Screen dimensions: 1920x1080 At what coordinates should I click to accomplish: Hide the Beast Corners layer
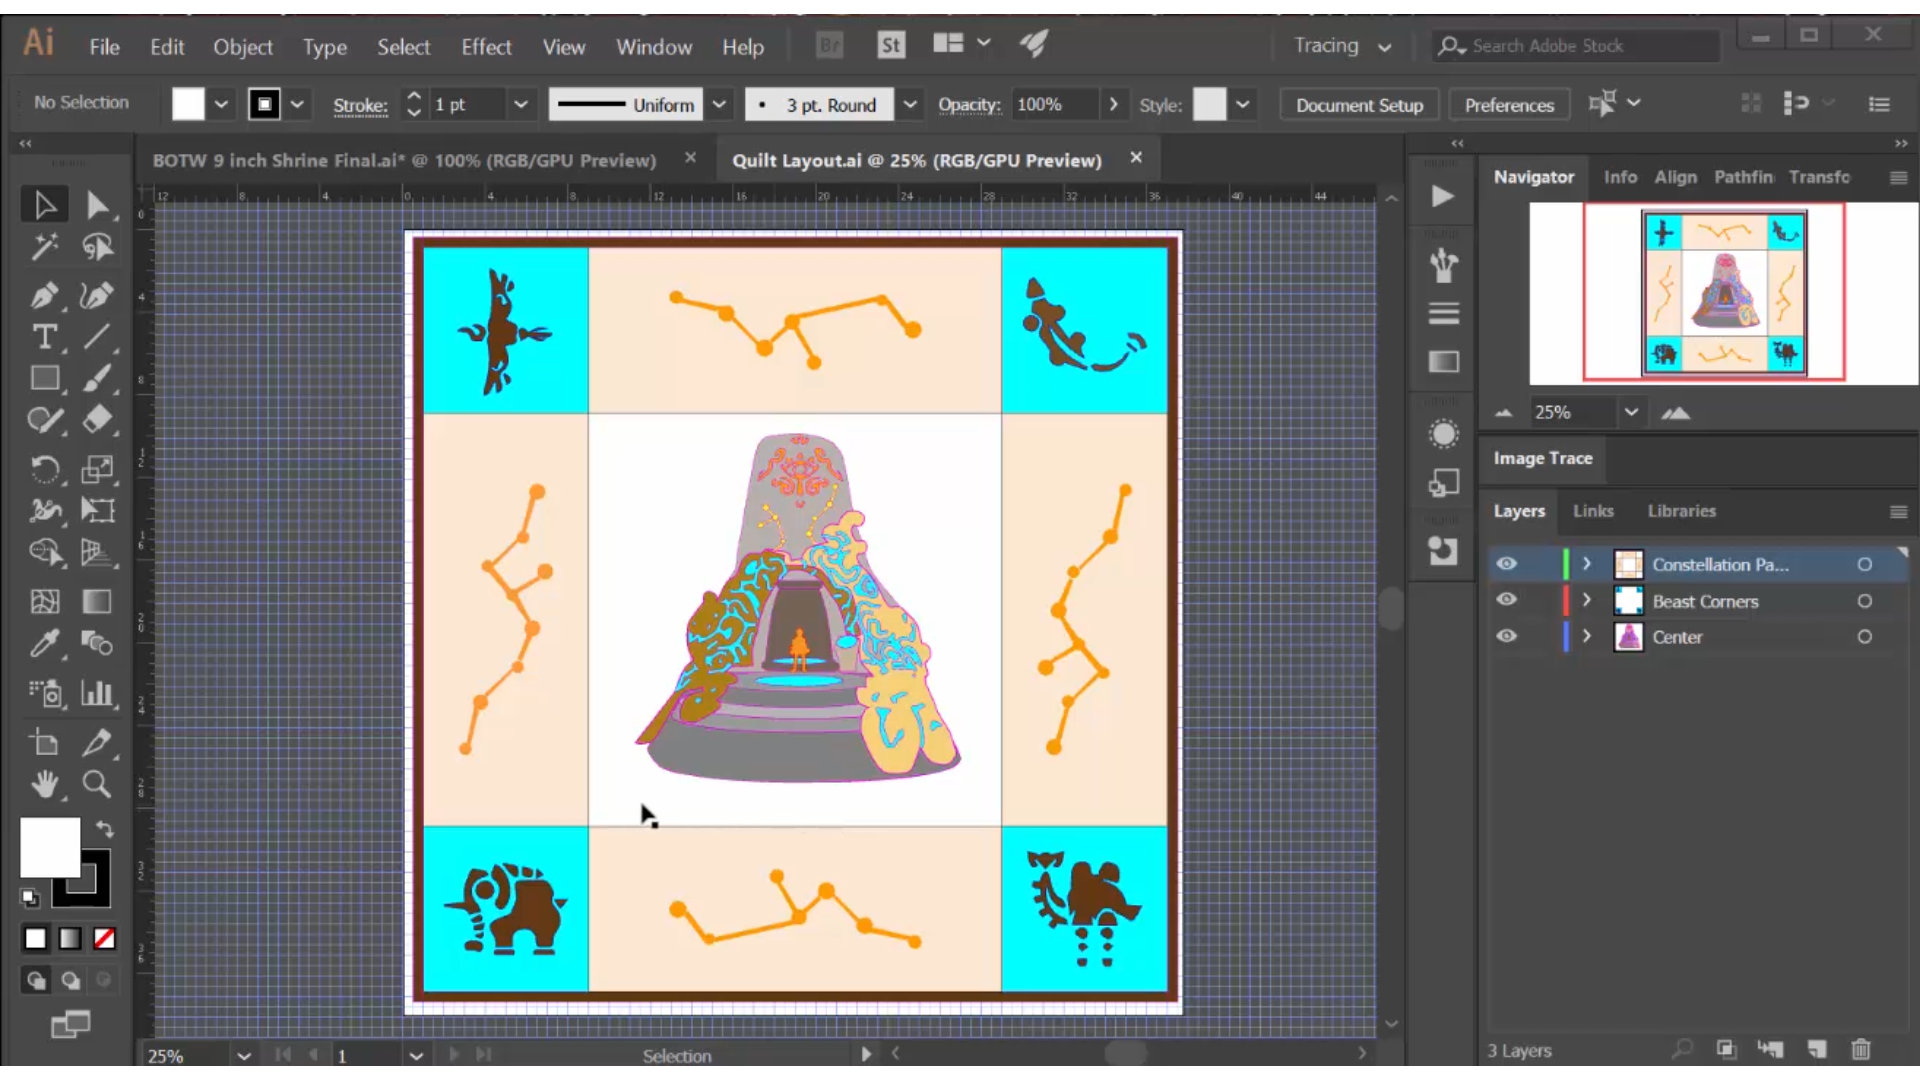coord(1506,600)
